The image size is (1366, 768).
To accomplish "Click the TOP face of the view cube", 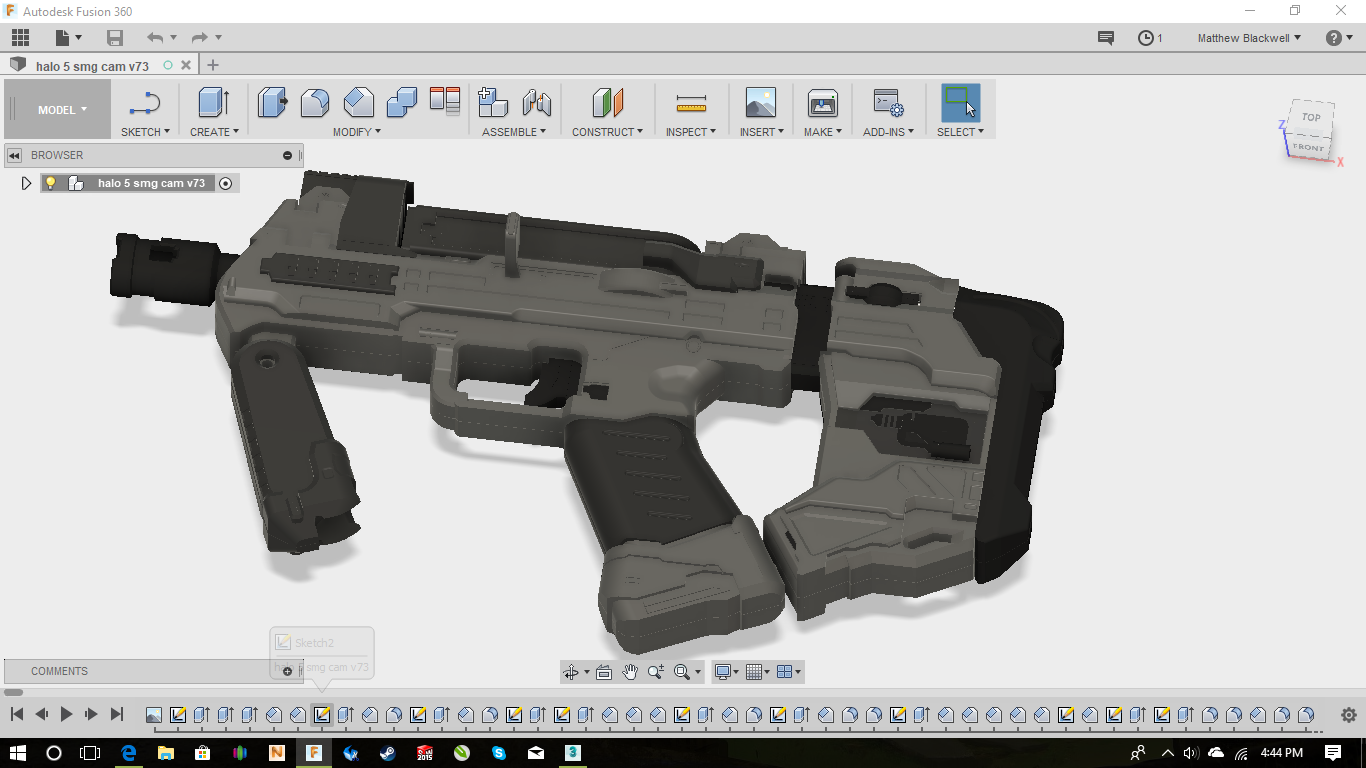I will [x=1310, y=117].
